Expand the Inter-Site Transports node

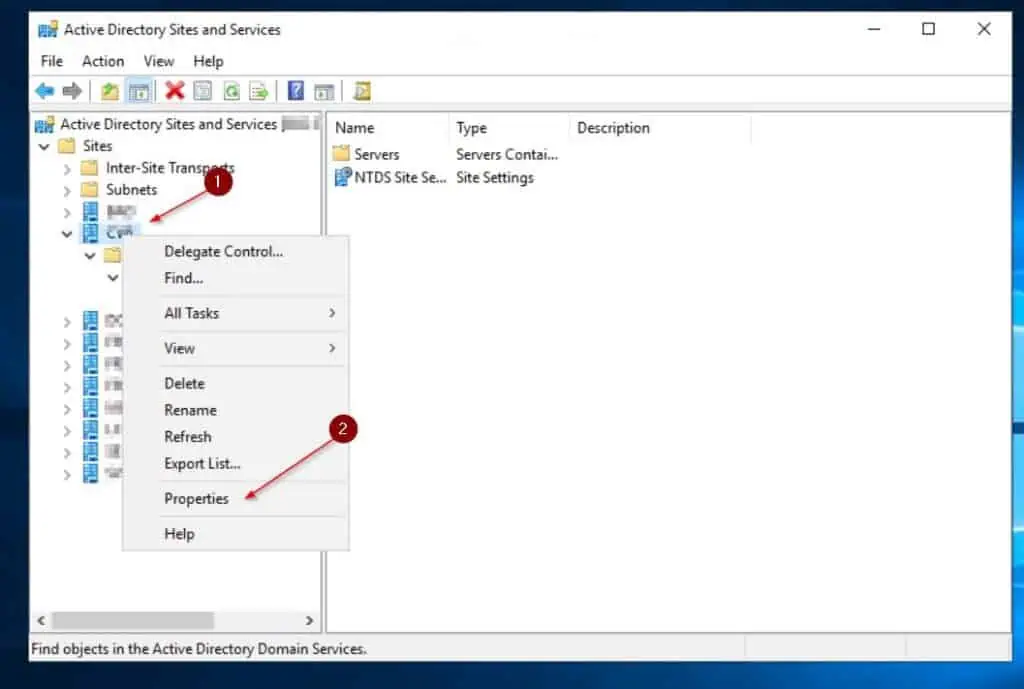click(67, 168)
